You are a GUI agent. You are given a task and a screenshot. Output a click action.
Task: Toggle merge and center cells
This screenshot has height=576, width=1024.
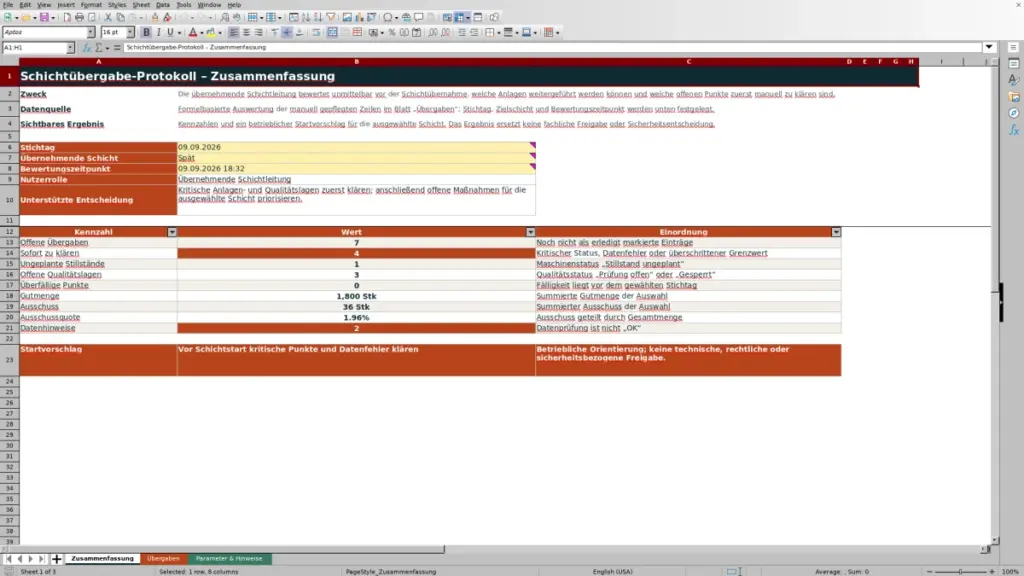pos(332,33)
